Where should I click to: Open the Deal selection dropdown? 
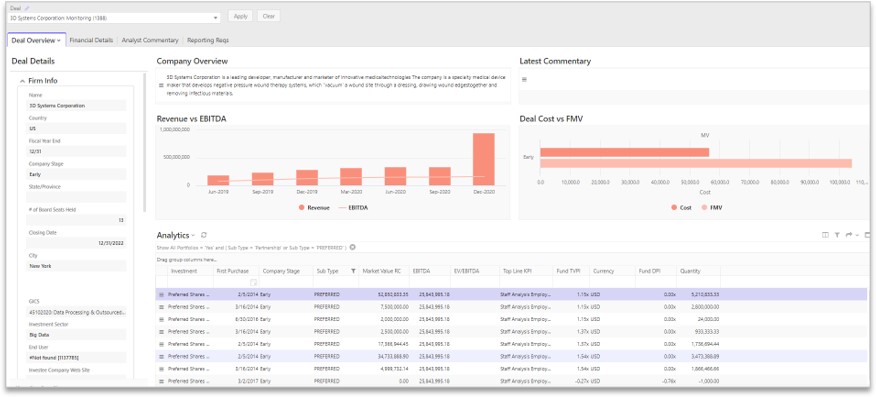tap(216, 18)
